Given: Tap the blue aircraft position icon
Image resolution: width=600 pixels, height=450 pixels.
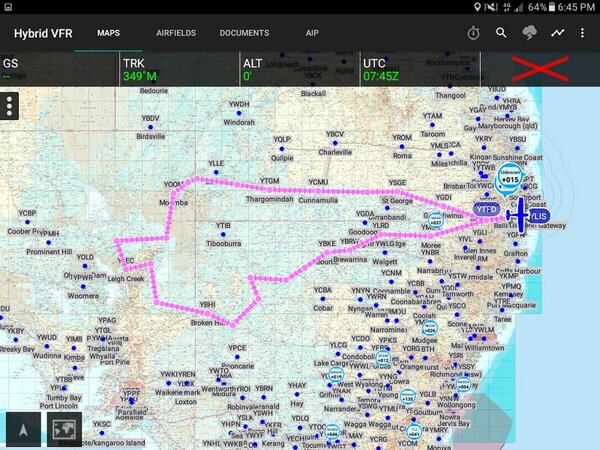Looking at the screenshot, I should pos(520,214).
